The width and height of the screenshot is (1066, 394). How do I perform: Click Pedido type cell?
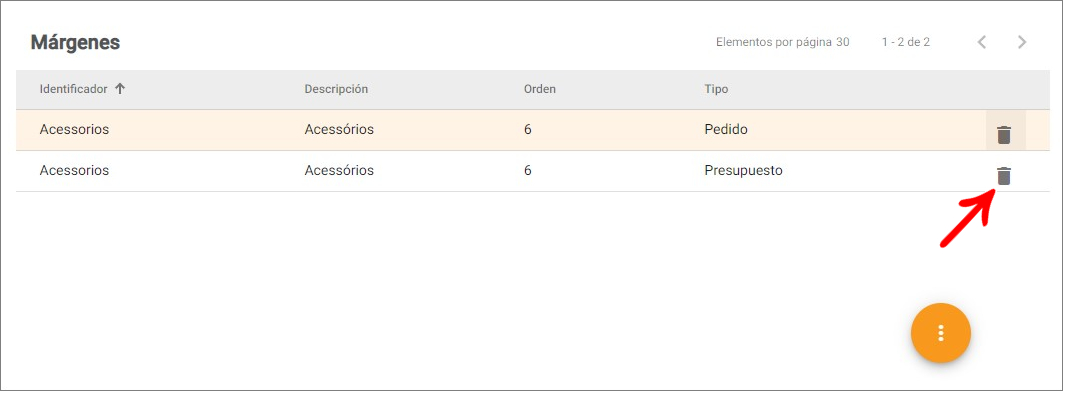coord(726,129)
